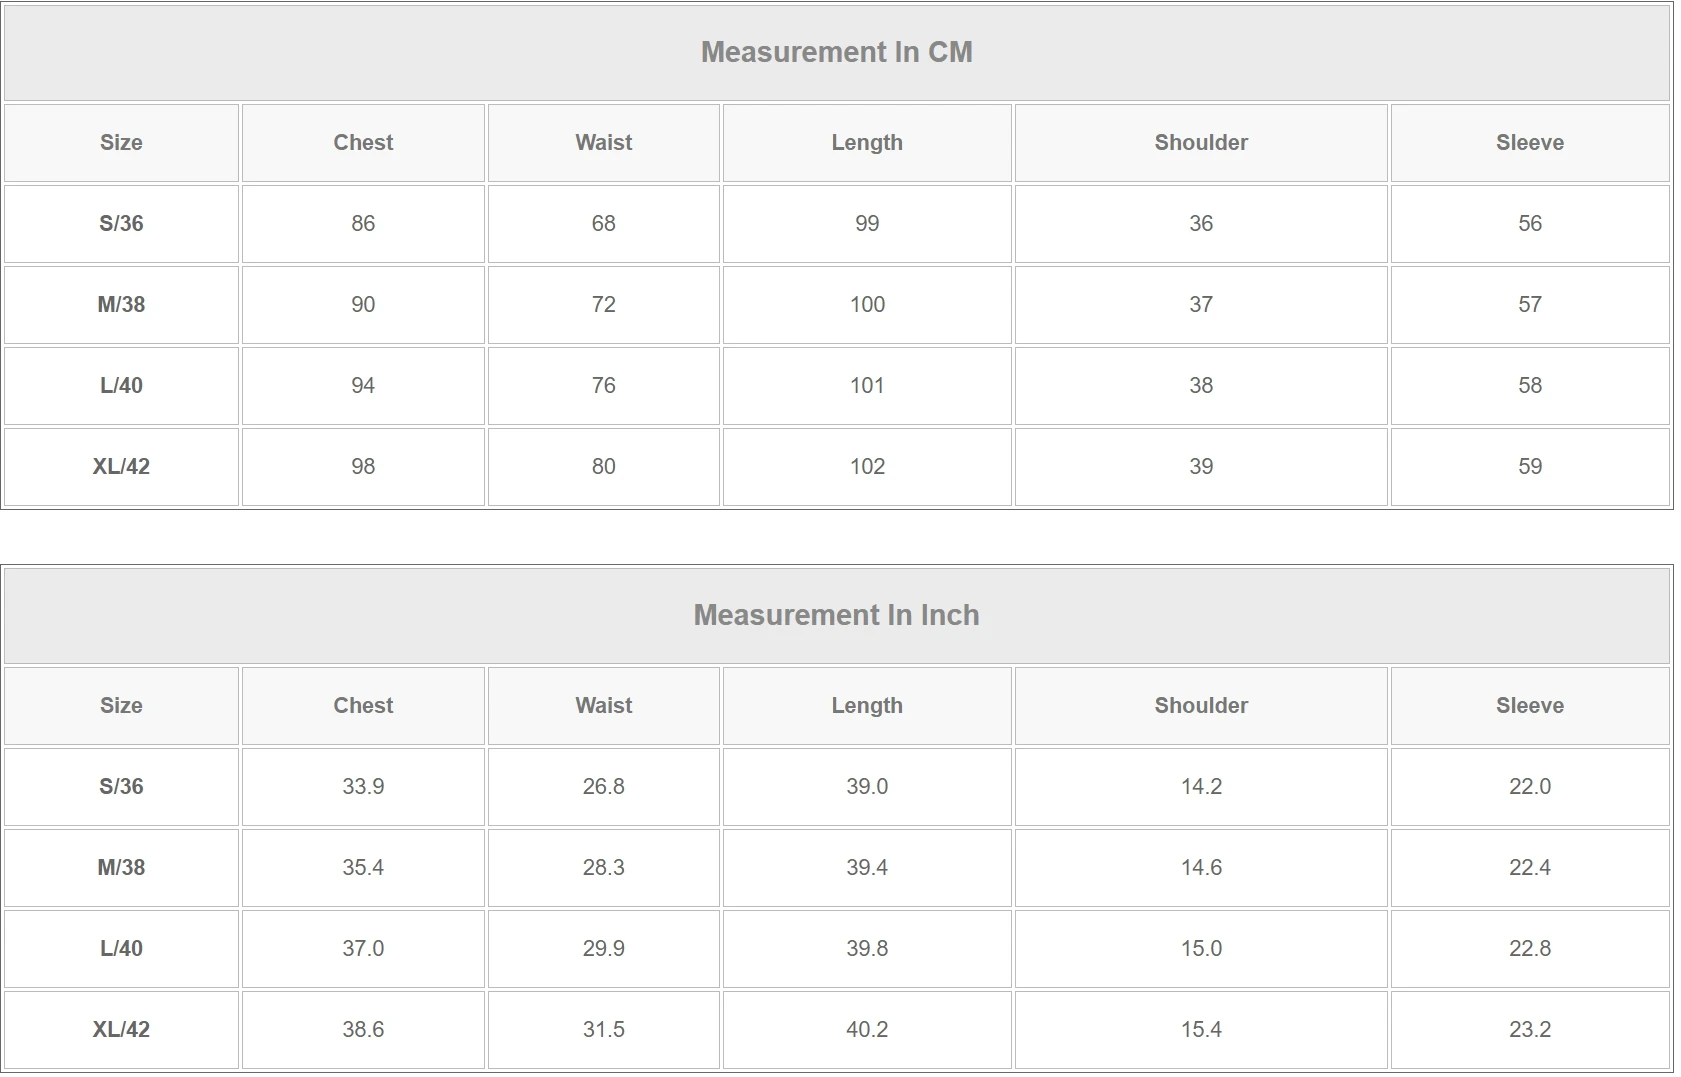Click the chest value 86 for S/36
This screenshot has width=1681, height=1077.
pyautogui.click(x=363, y=224)
